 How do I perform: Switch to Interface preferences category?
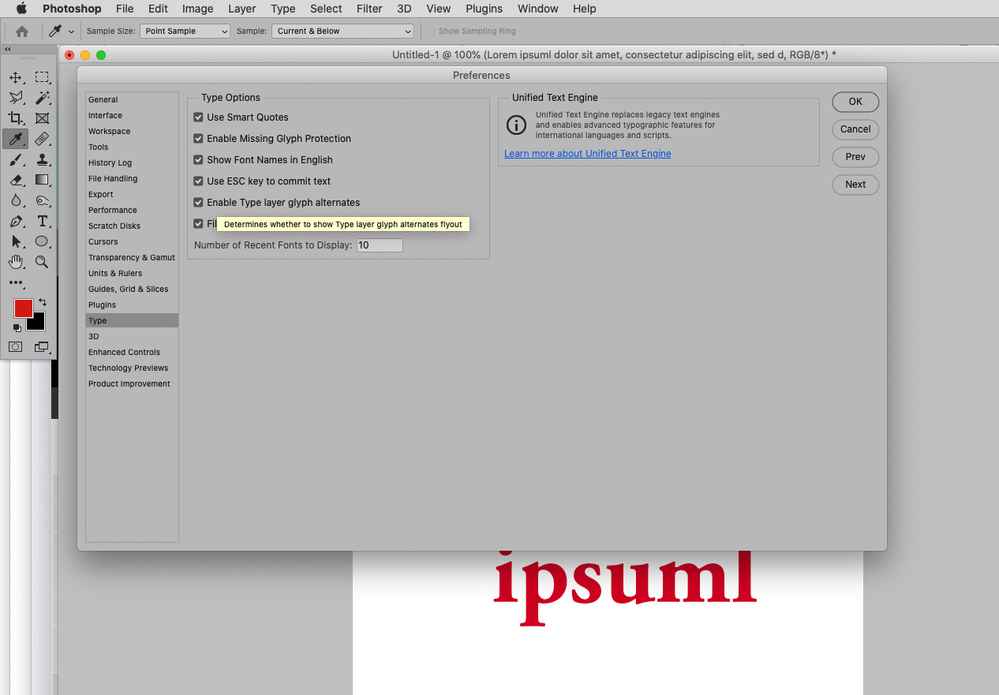132,116
